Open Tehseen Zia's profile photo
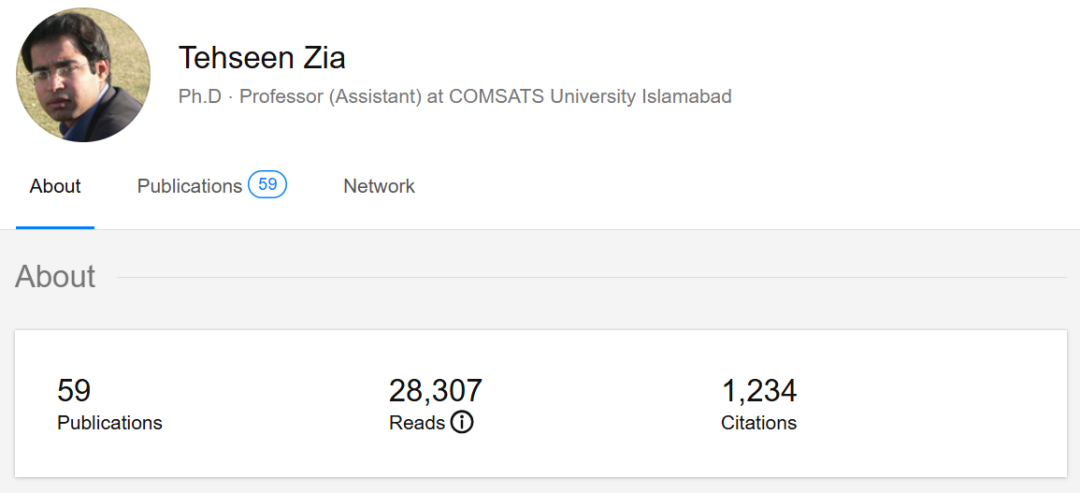 coord(83,75)
